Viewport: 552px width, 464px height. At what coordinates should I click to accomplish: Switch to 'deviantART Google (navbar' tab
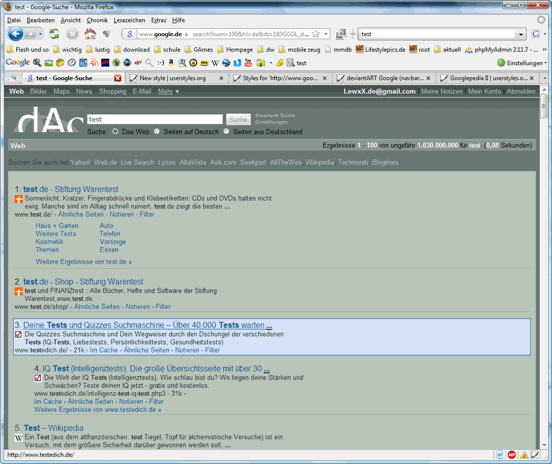384,78
